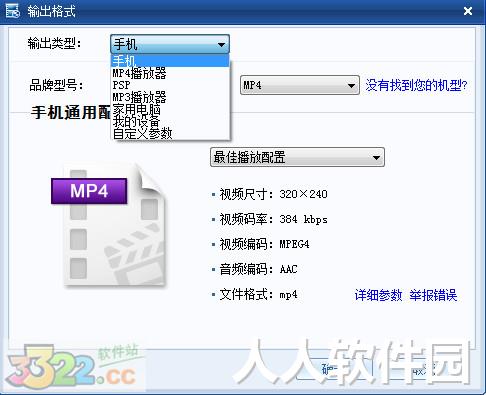Click the 举报错误 link

(x=433, y=295)
